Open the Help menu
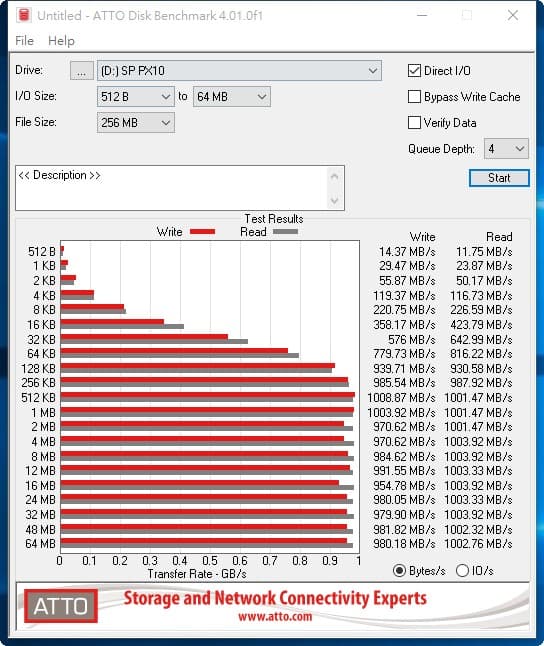The width and height of the screenshot is (544, 646). [x=61, y=41]
